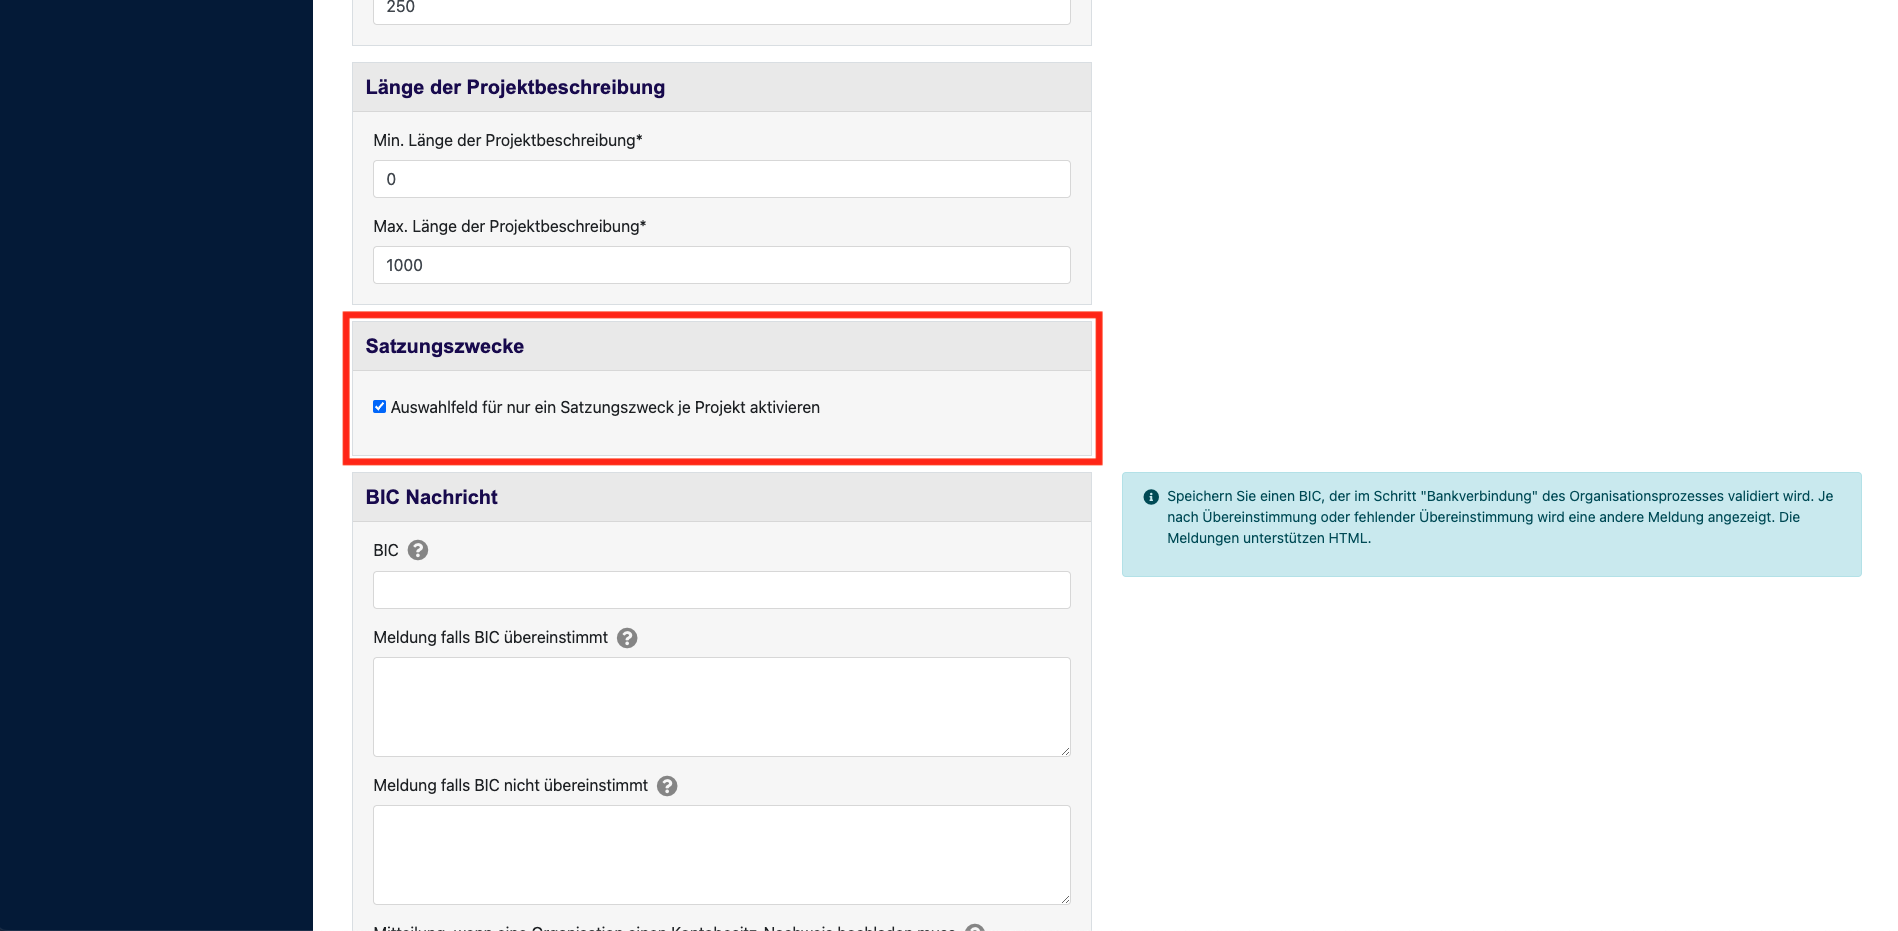Click the 'Satzungszwecke' section header
1898x931 pixels.
point(445,346)
